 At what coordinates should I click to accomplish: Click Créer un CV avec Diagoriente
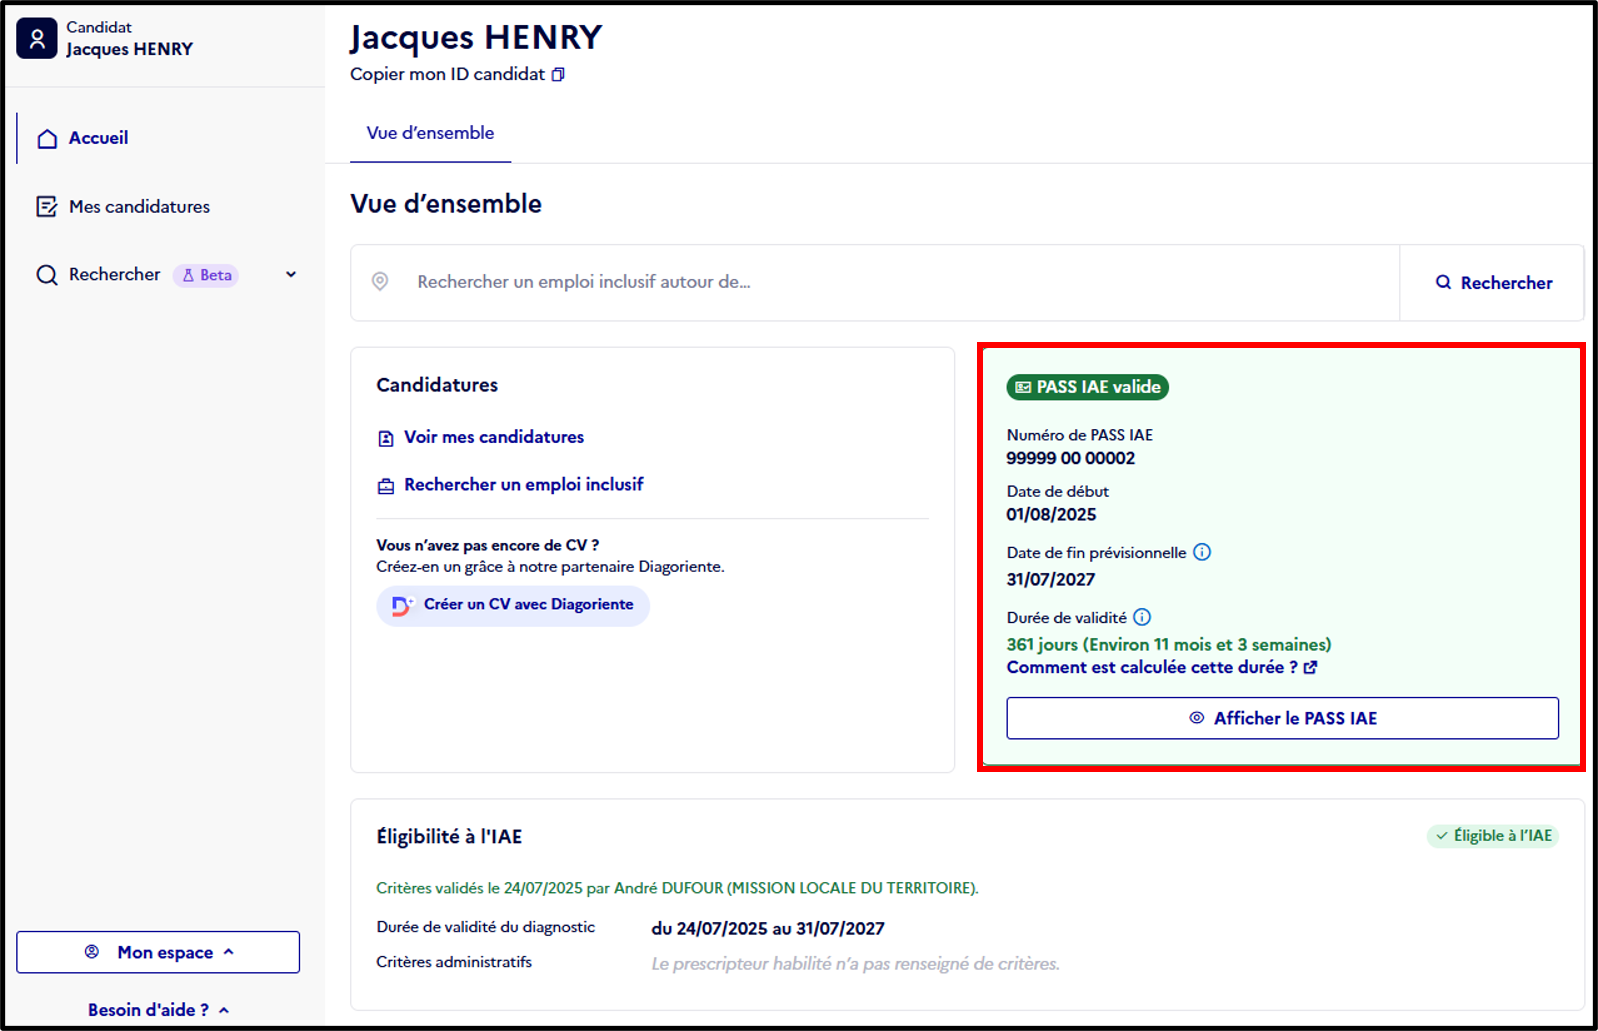(513, 605)
